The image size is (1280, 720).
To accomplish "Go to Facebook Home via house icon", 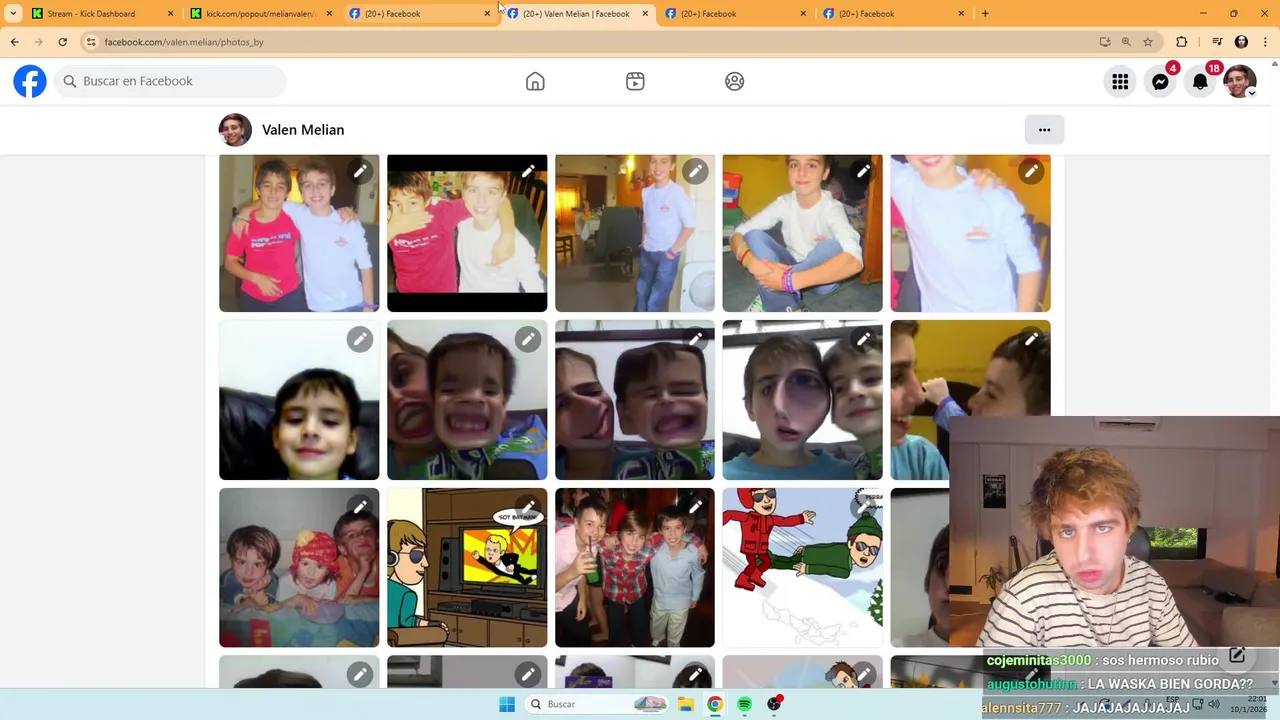I will [x=535, y=81].
